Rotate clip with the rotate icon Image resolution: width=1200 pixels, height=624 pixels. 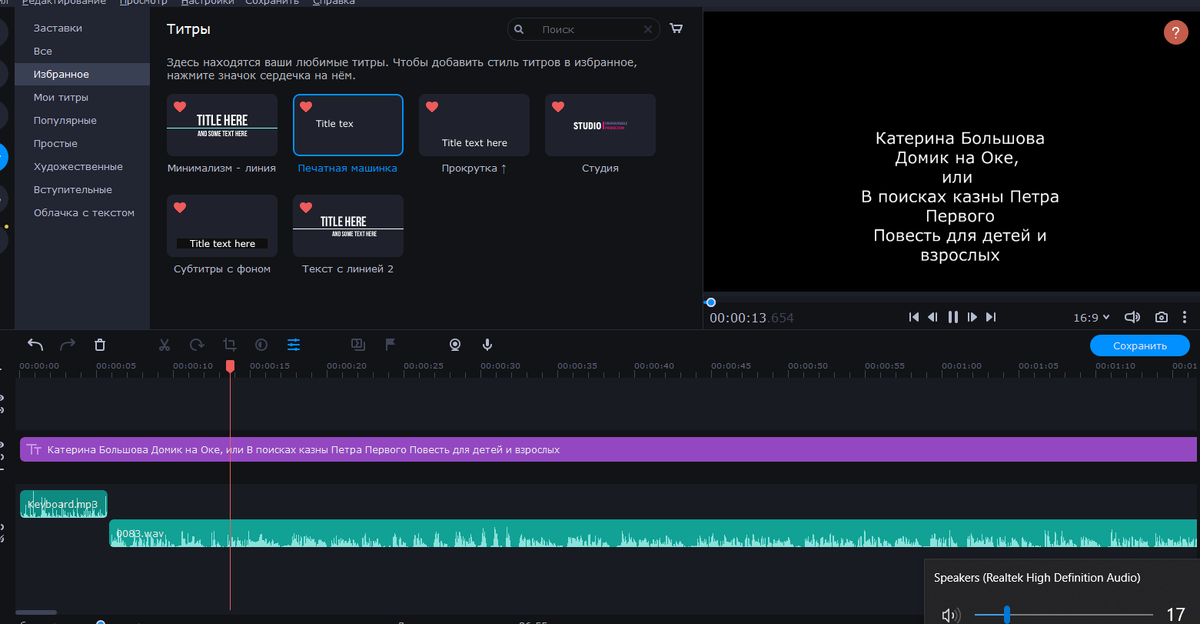pyautogui.click(x=197, y=345)
